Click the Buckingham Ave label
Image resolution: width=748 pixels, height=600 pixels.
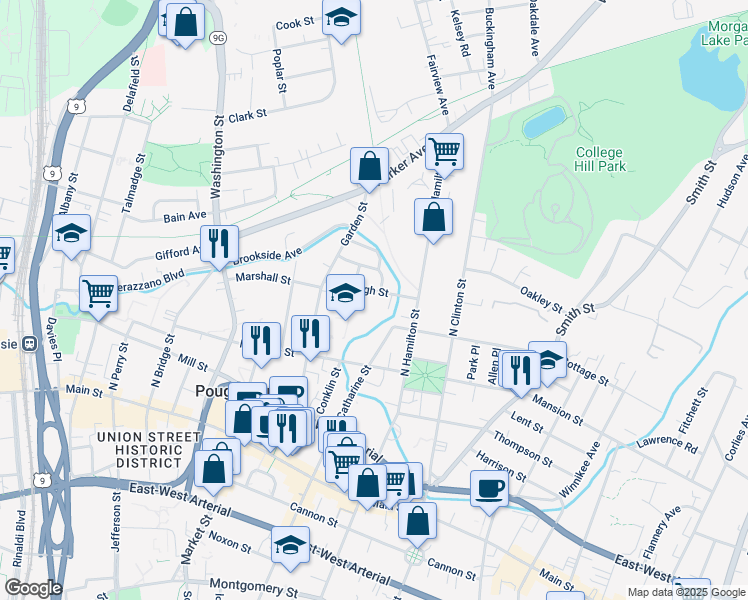coord(490,48)
